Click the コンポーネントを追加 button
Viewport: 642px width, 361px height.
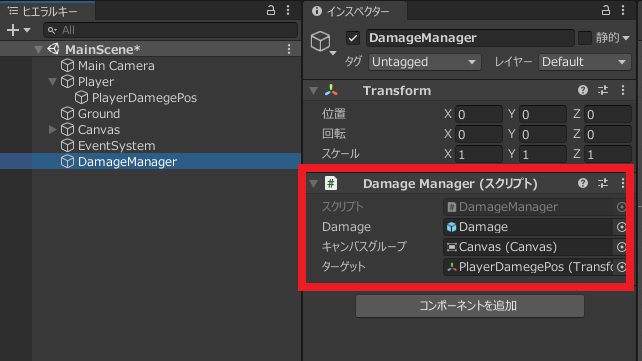[470, 306]
